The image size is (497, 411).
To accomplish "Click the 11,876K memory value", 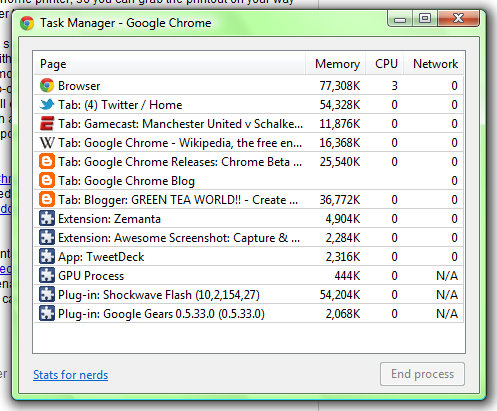I will [340, 124].
